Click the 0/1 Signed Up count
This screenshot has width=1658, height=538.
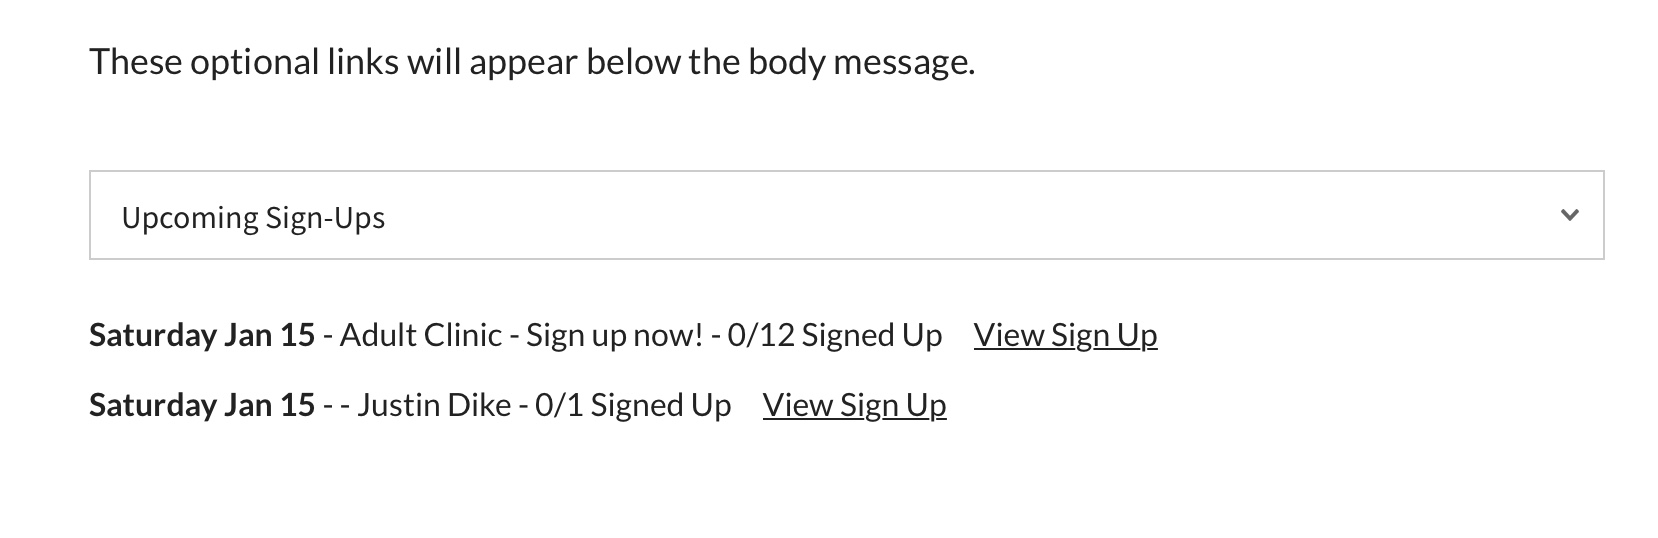point(633,405)
